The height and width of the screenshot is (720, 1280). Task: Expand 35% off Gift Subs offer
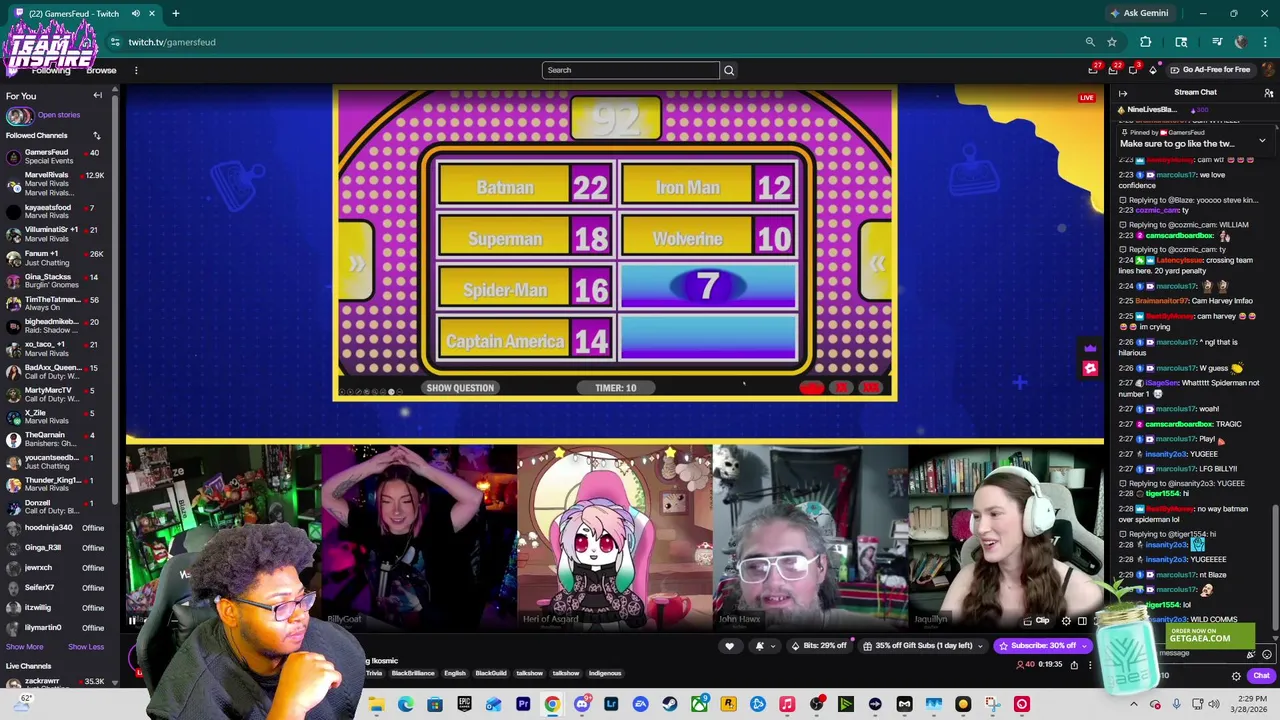922,646
